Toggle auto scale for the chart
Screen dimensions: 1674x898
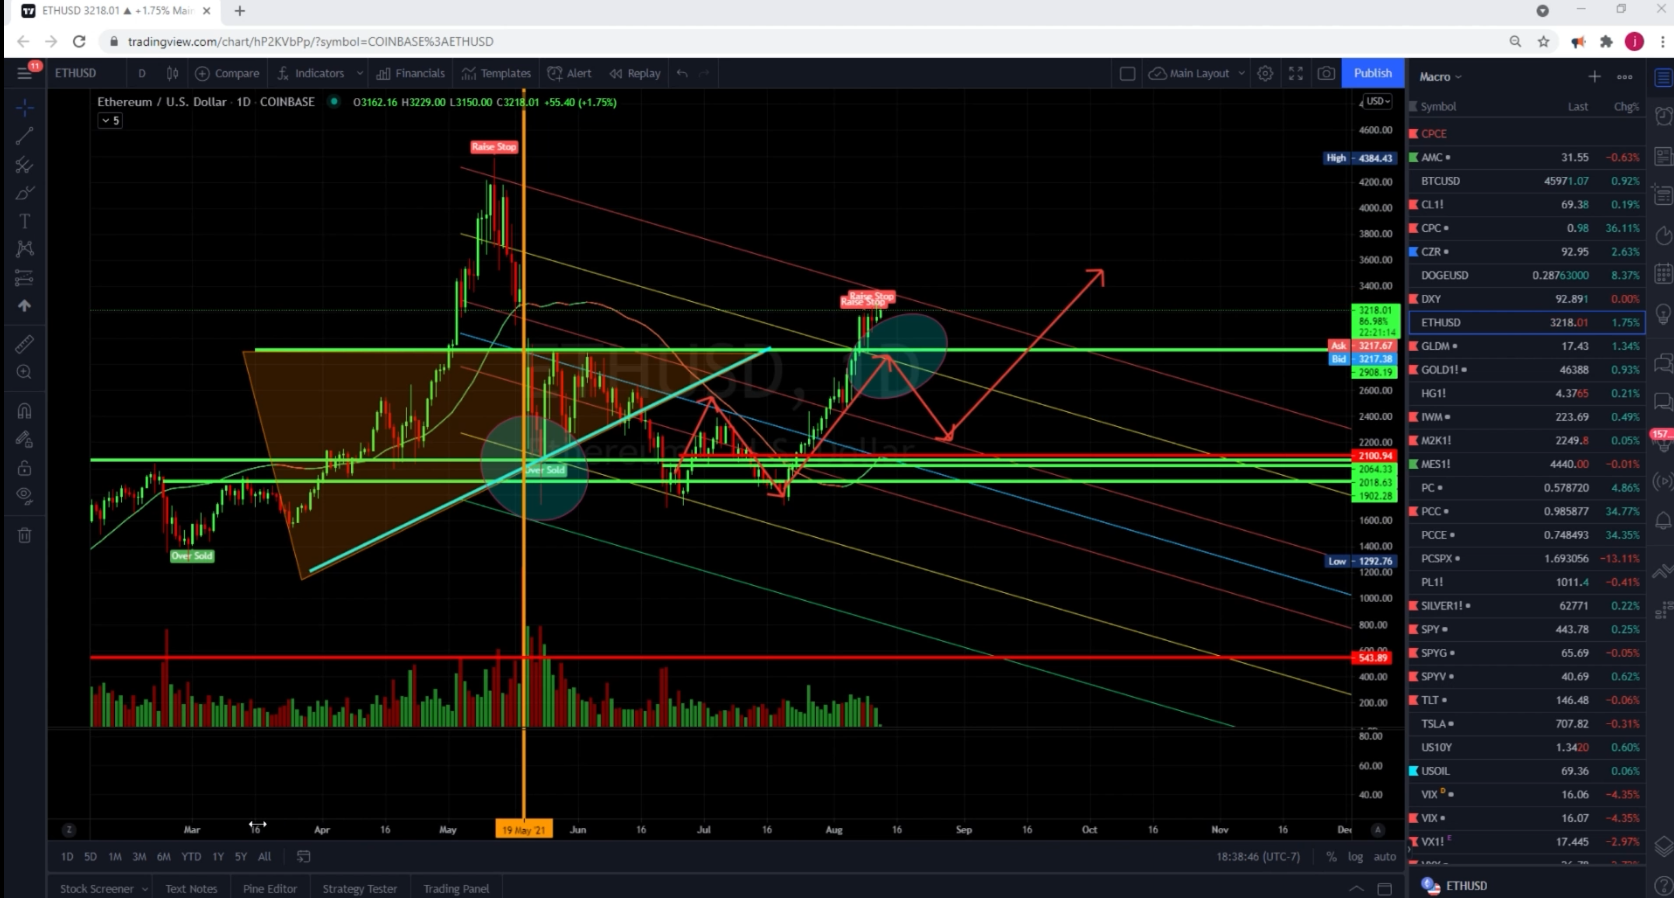point(1384,857)
